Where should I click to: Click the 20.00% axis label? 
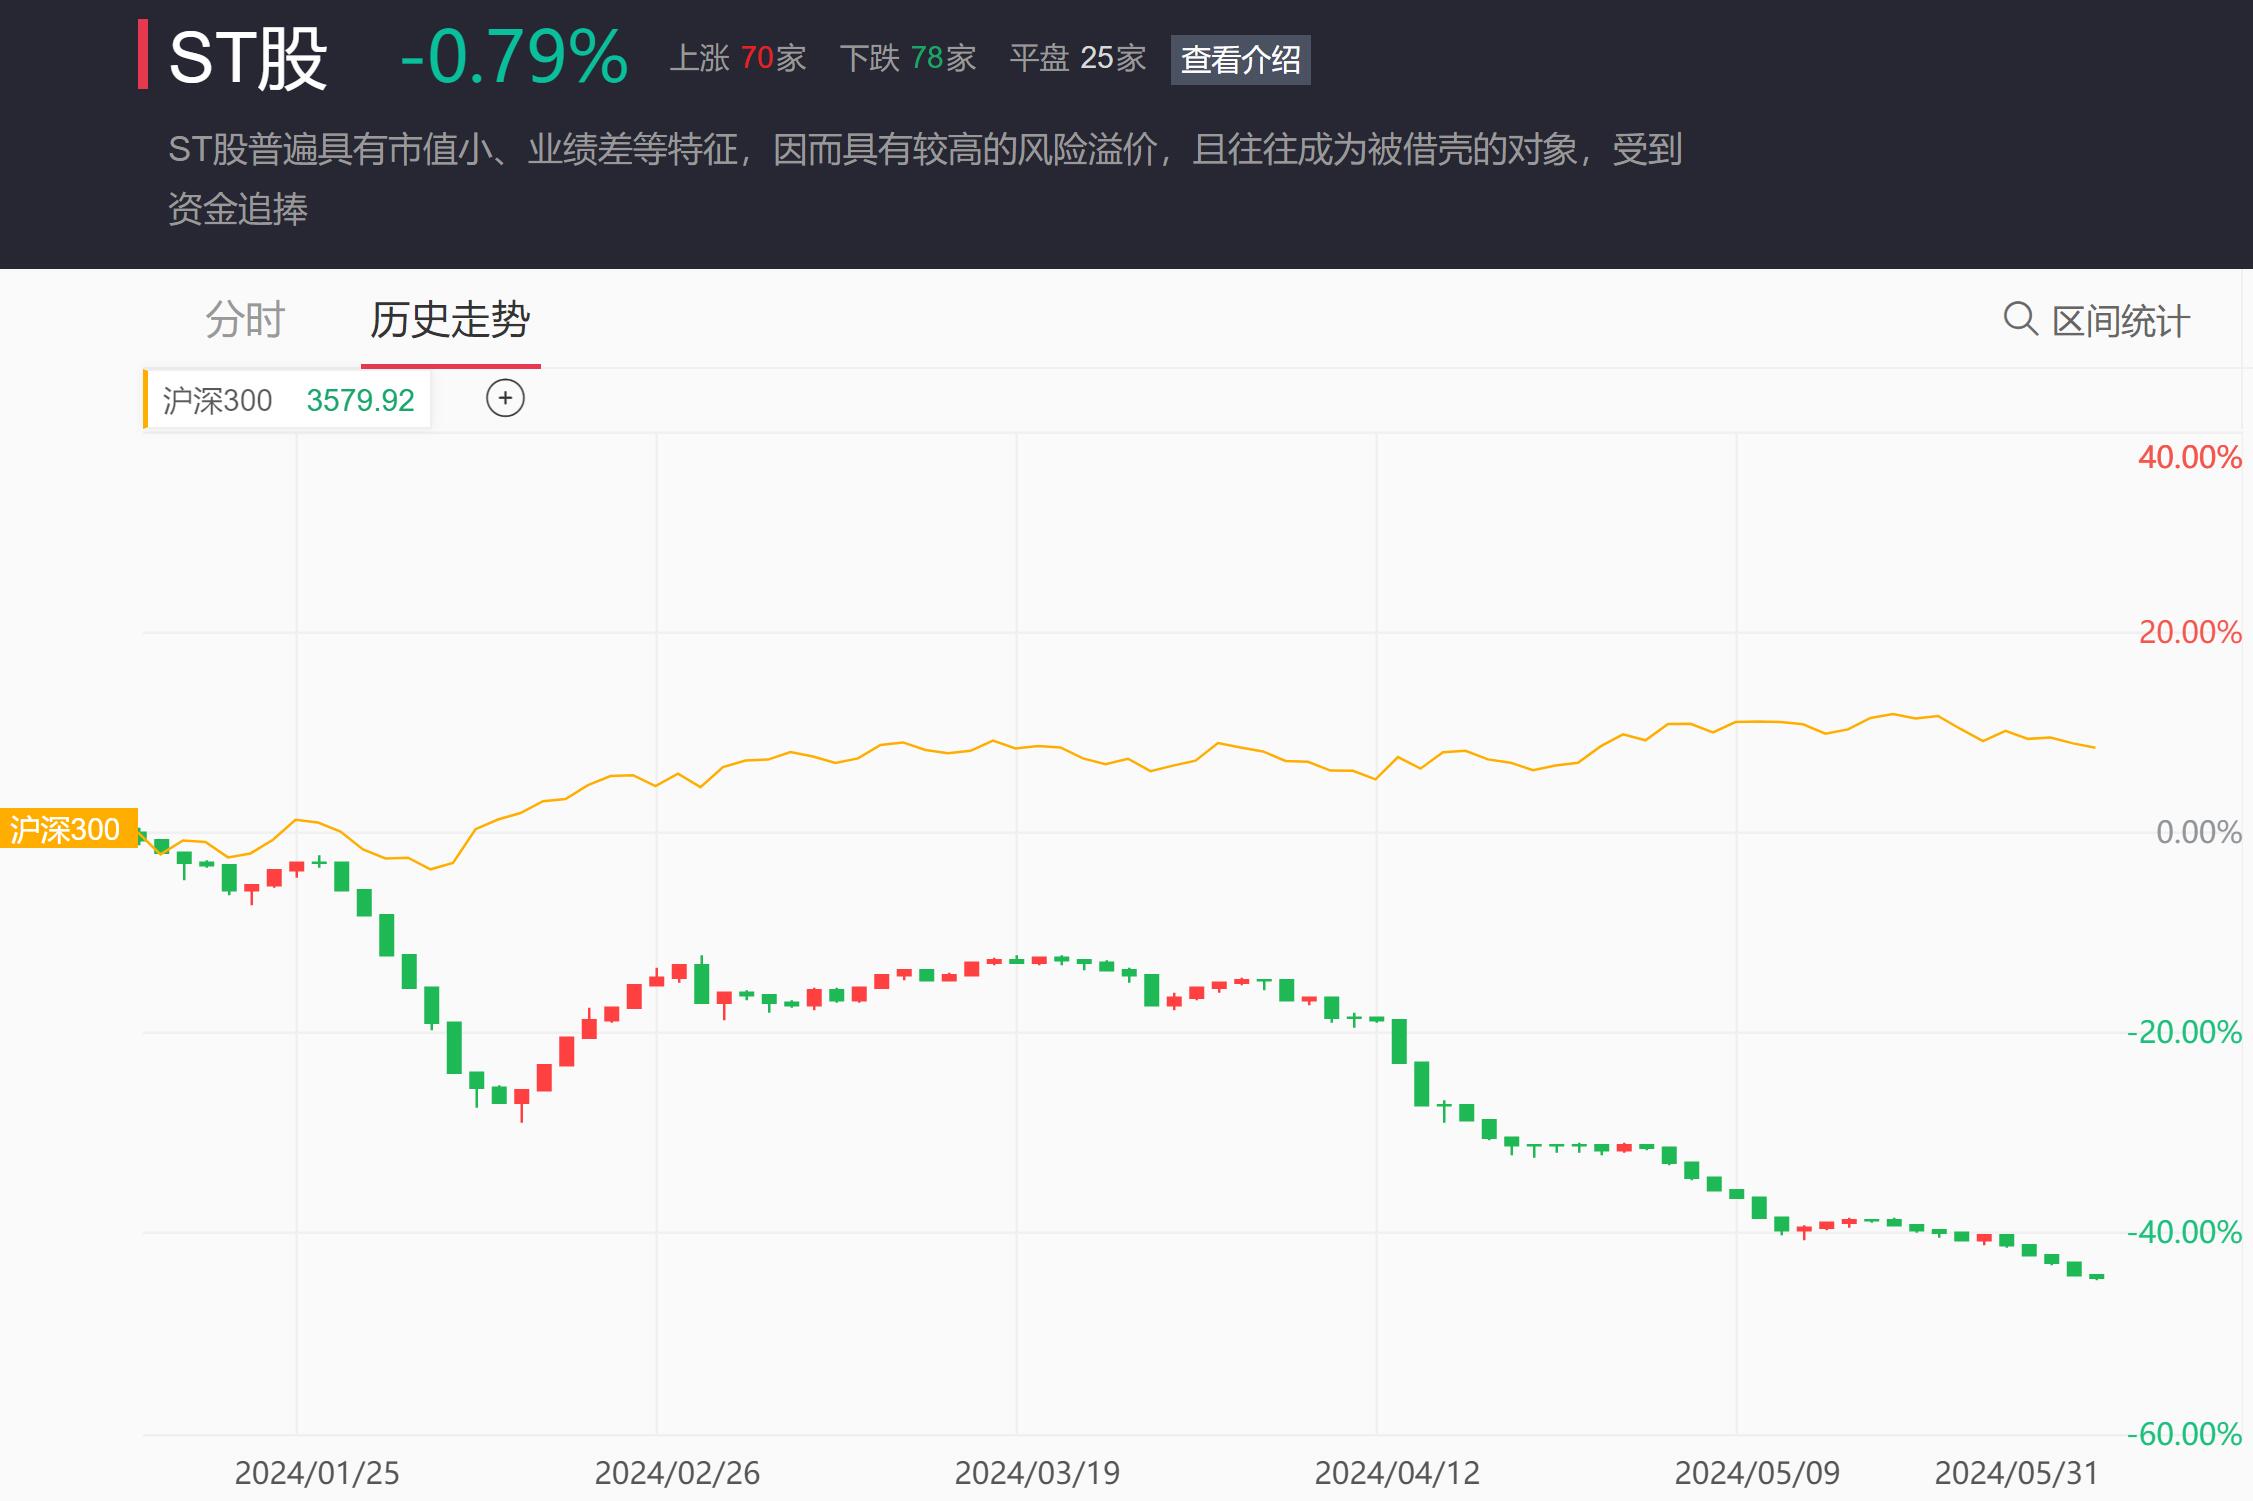(x=2190, y=632)
